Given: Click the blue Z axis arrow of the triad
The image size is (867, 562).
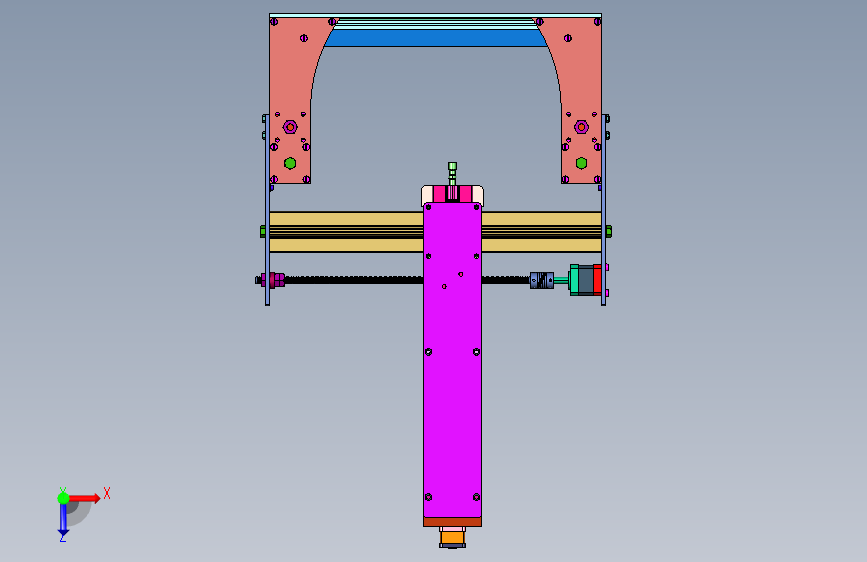Looking at the screenshot, I should [63, 519].
